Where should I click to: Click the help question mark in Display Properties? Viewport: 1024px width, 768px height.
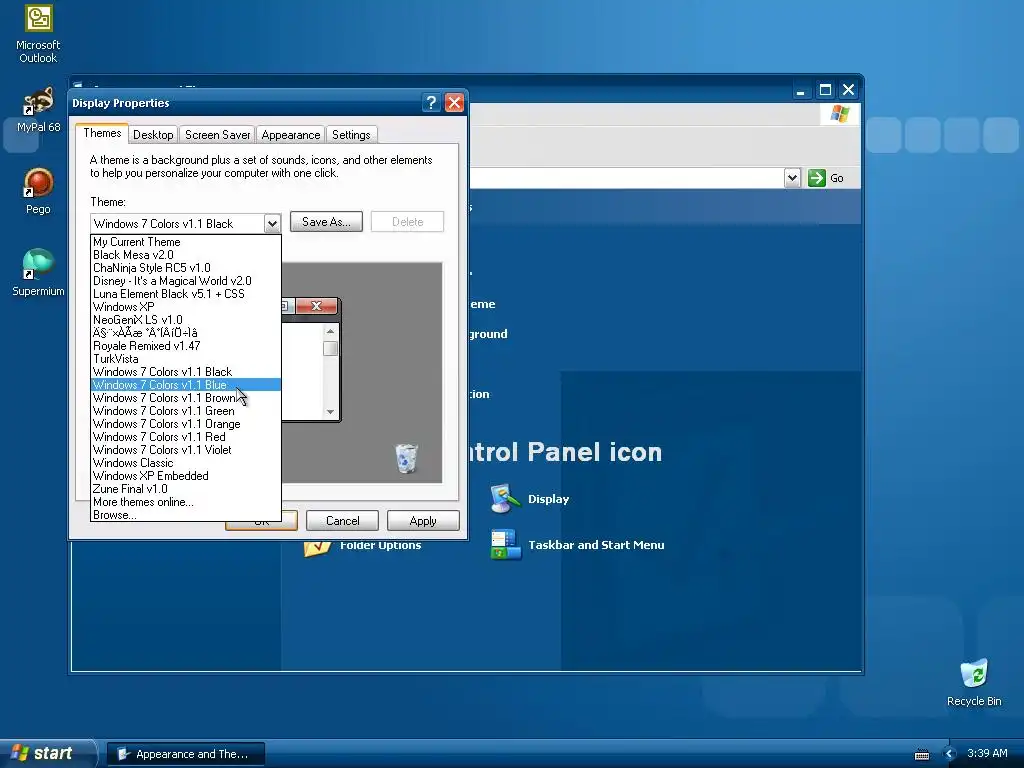pyautogui.click(x=430, y=103)
